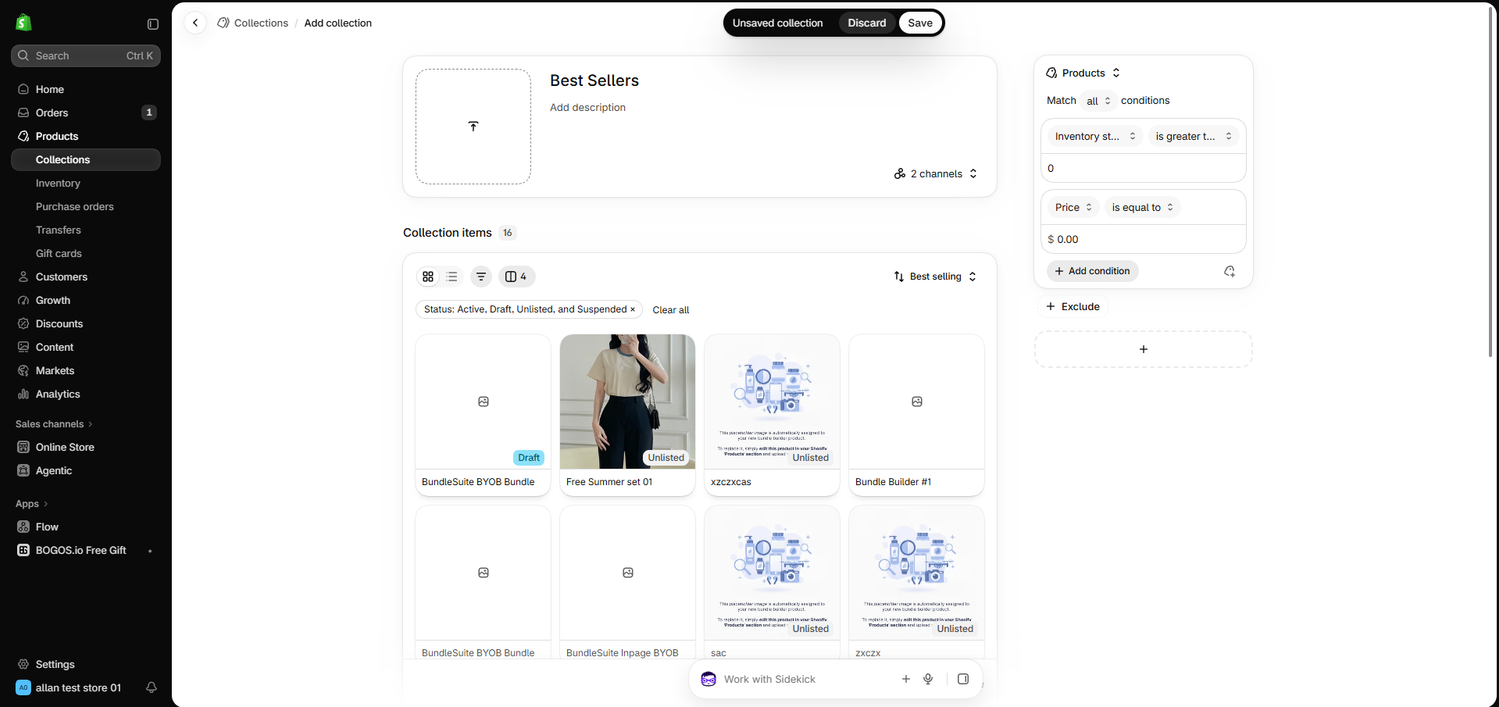
Task: Change columns count with the 4 button
Action: pyautogui.click(x=516, y=277)
